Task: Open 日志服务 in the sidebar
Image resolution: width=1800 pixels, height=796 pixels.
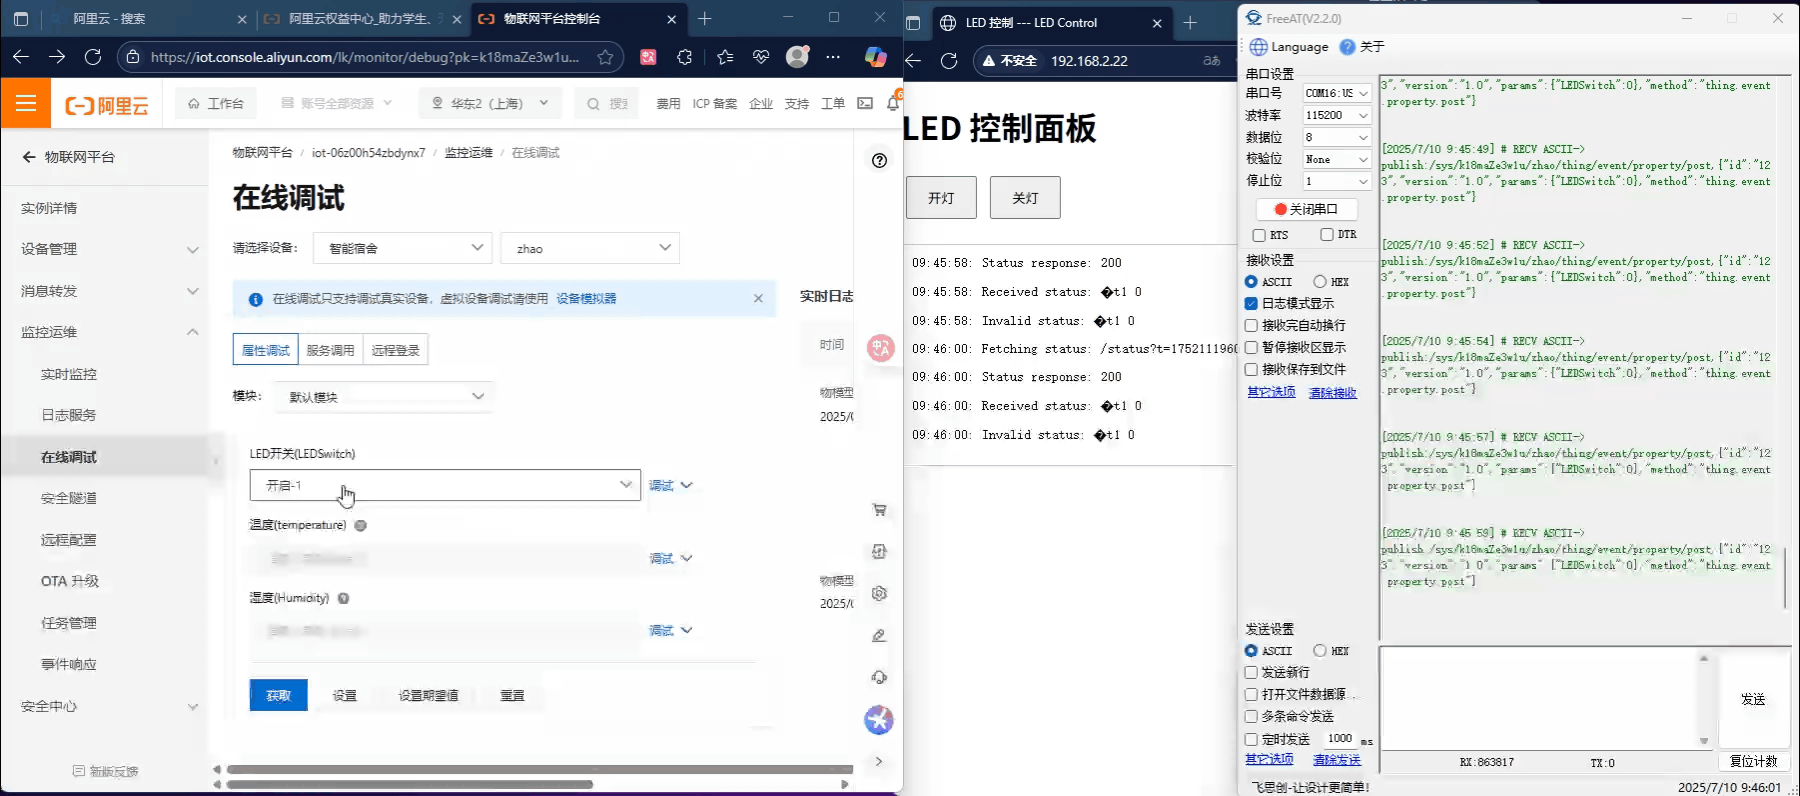Action: click(x=69, y=415)
